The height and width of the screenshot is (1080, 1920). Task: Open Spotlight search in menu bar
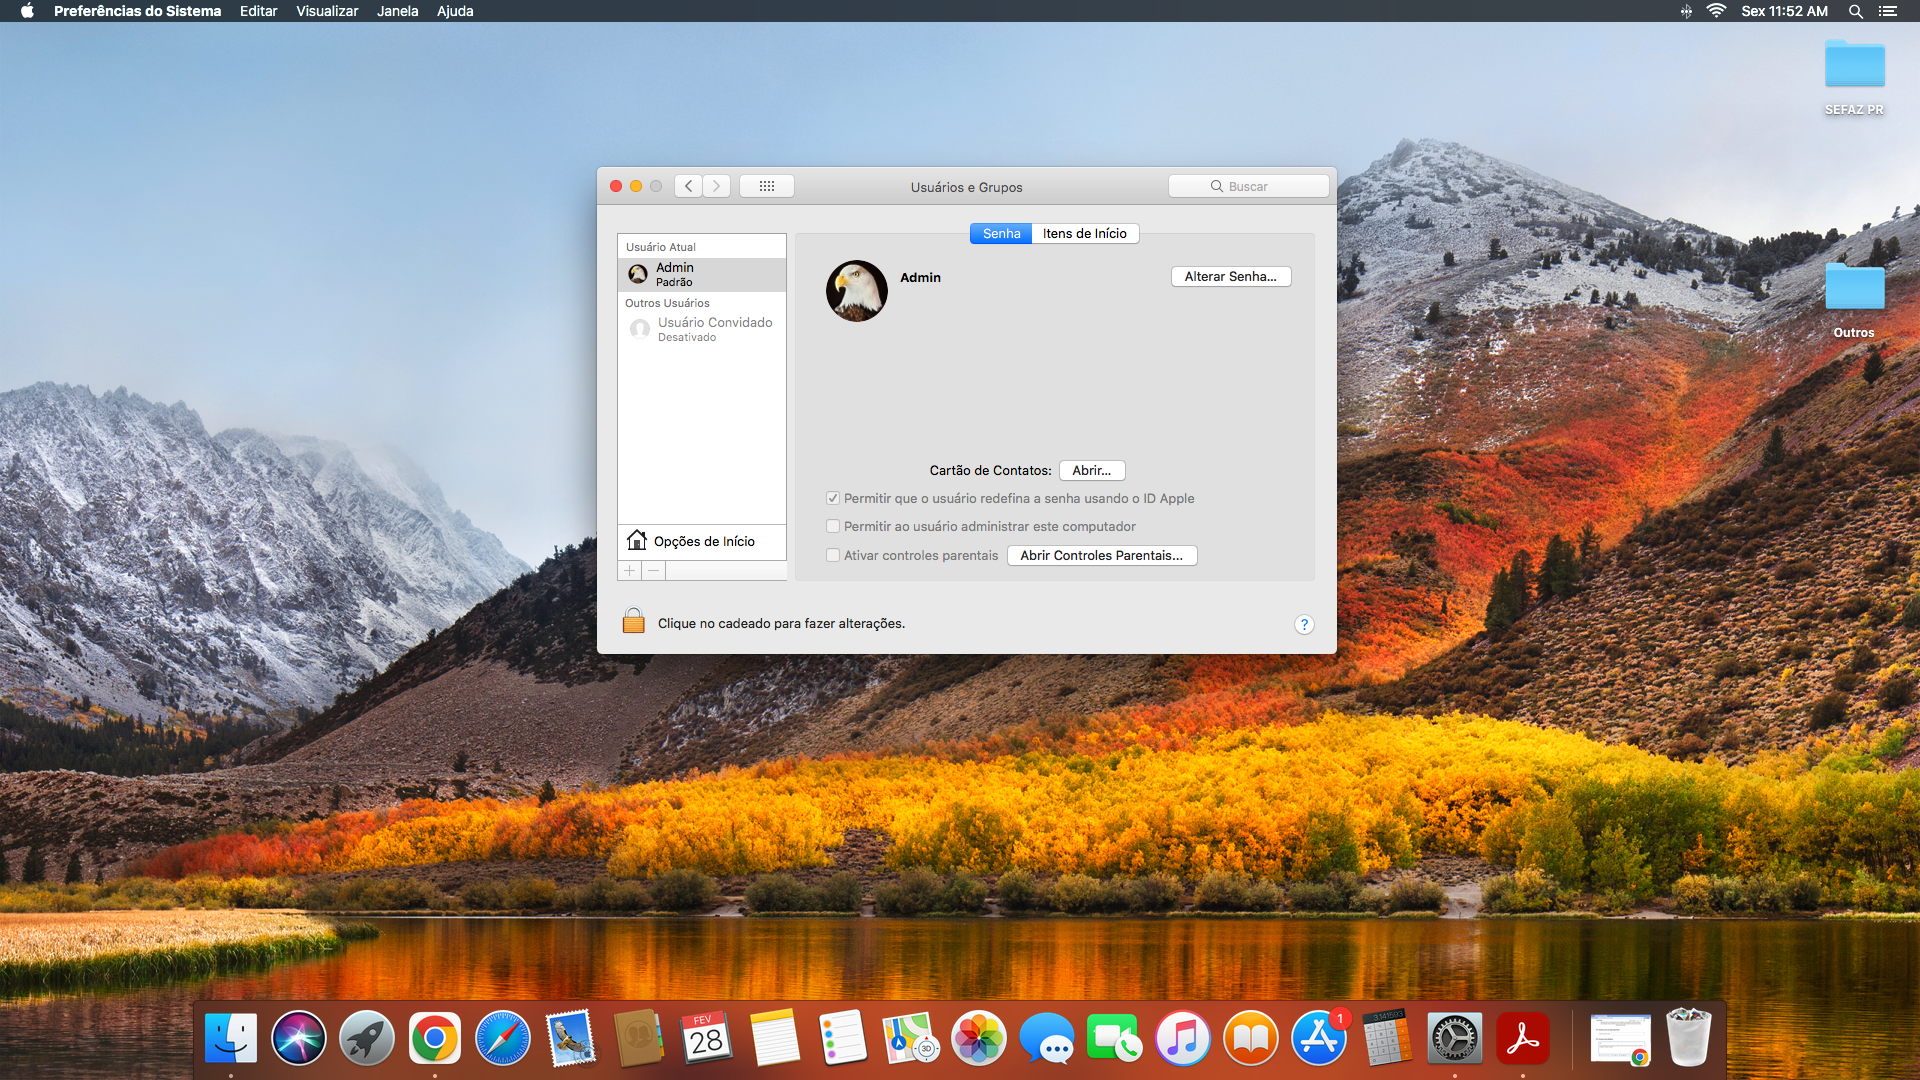1855,11
